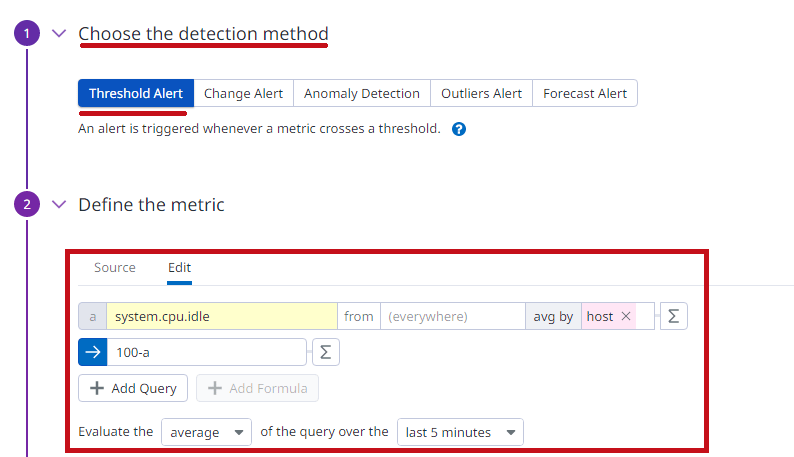The image size is (794, 457).
Task: Select Change Alert detection method
Action: coord(244,93)
